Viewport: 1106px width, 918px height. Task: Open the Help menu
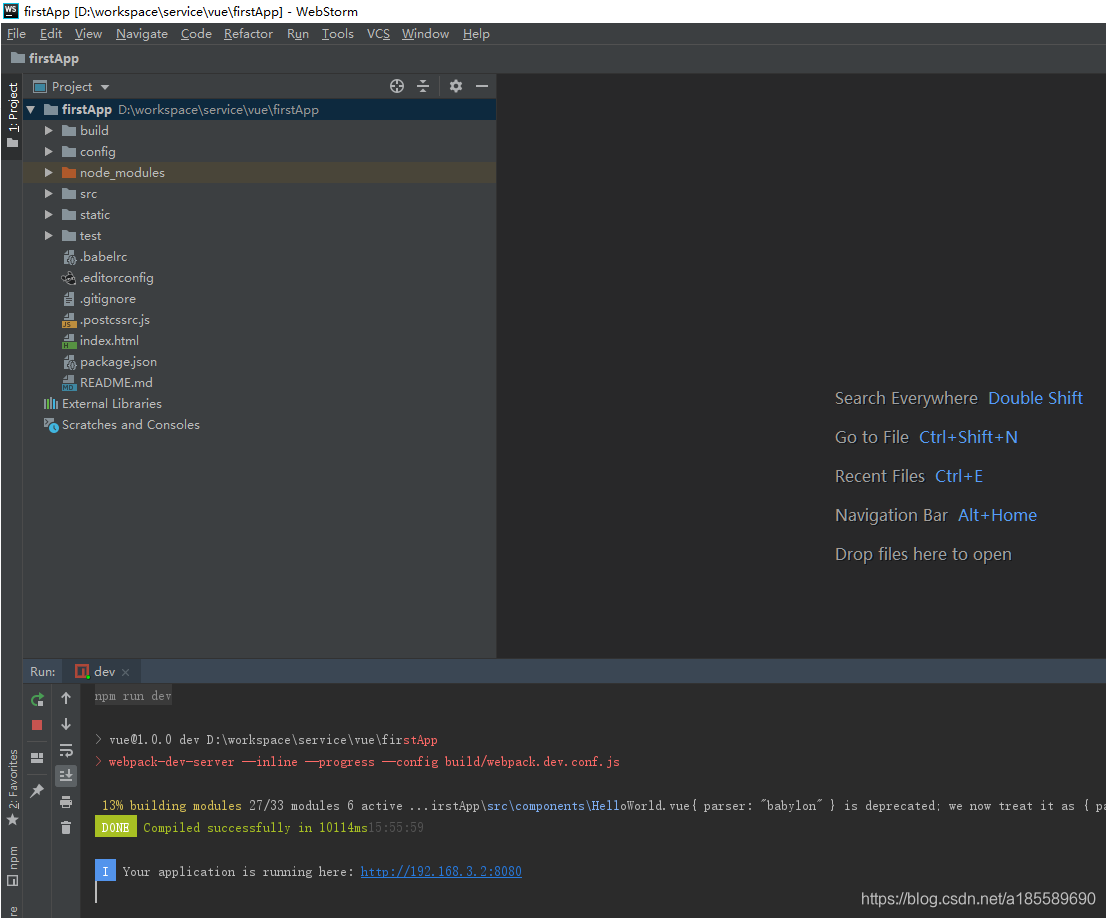476,34
